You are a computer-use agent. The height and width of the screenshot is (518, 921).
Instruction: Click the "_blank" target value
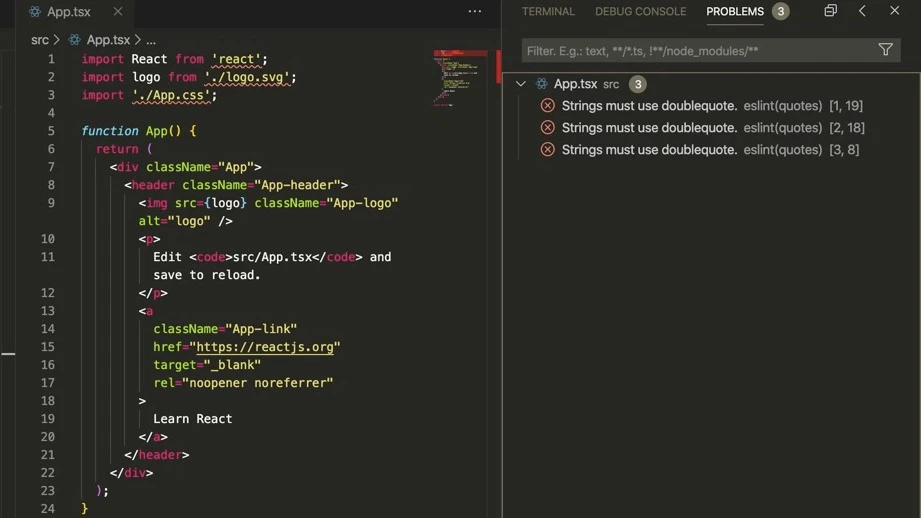[x=232, y=365]
